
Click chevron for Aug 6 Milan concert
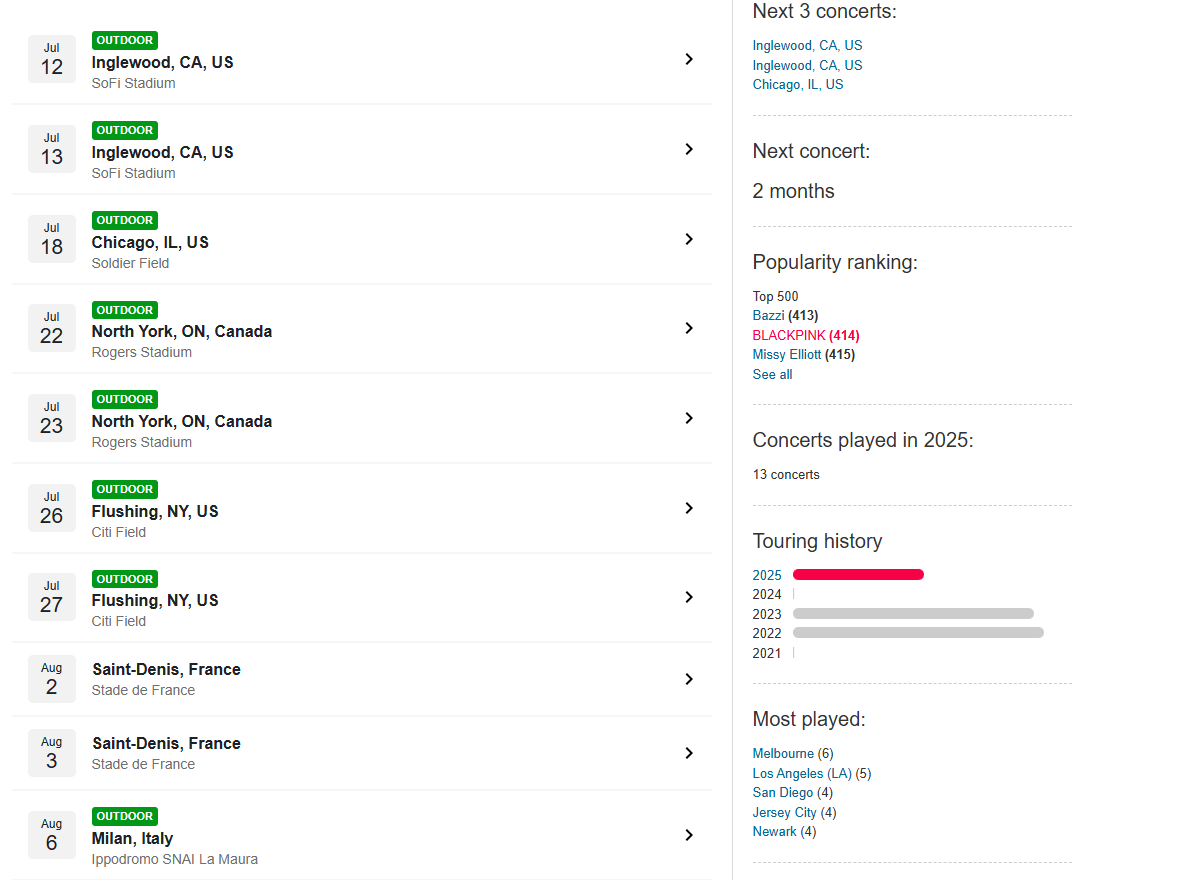click(x=689, y=835)
